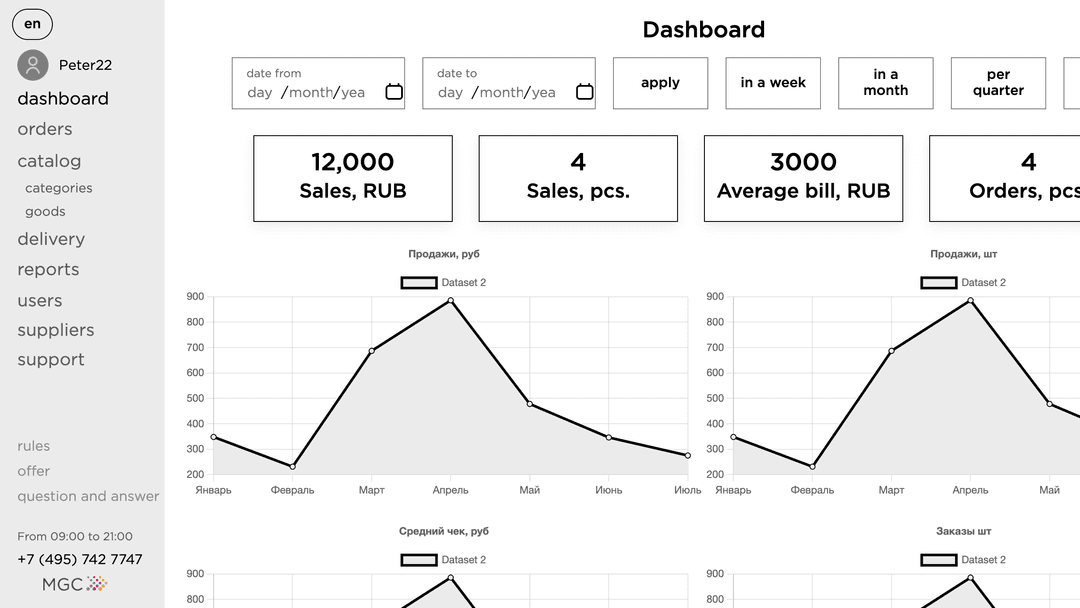Select the per quarter filter button

[998, 83]
